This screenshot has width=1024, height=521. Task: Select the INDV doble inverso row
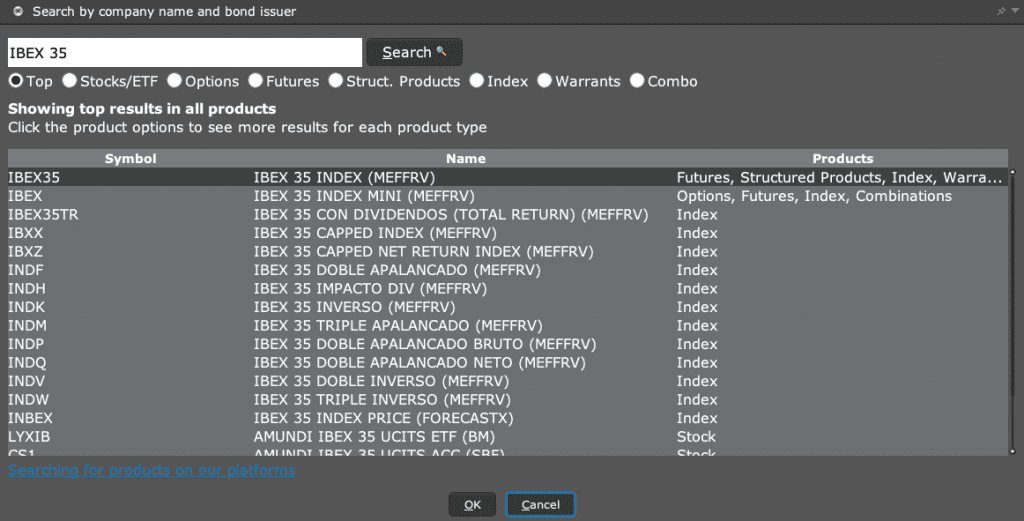508,381
